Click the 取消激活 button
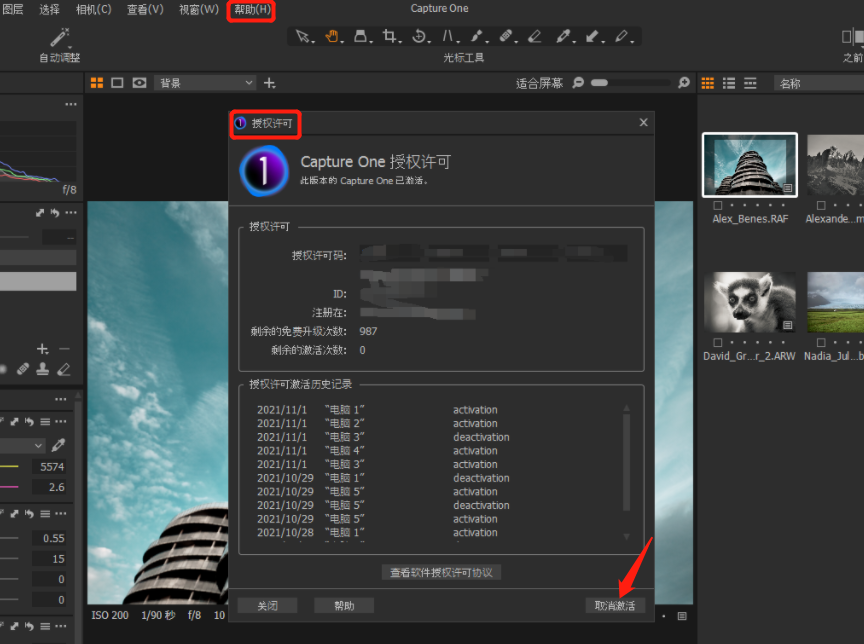This screenshot has width=864, height=644. pos(615,605)
